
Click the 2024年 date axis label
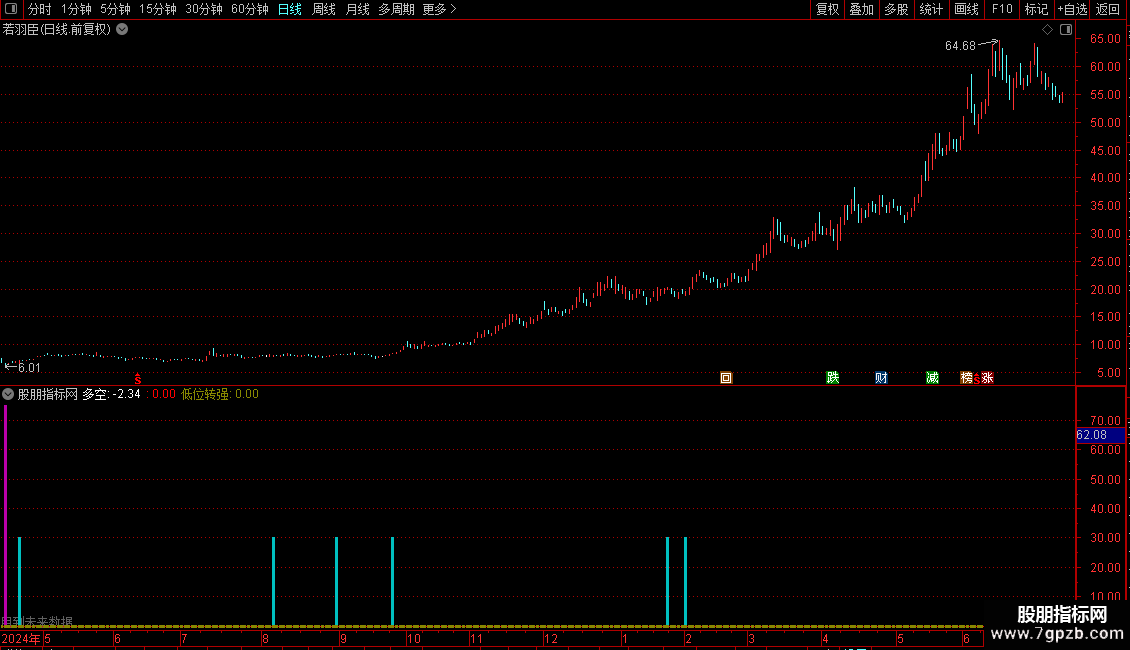pyautogui.click(x=21, y=639)
